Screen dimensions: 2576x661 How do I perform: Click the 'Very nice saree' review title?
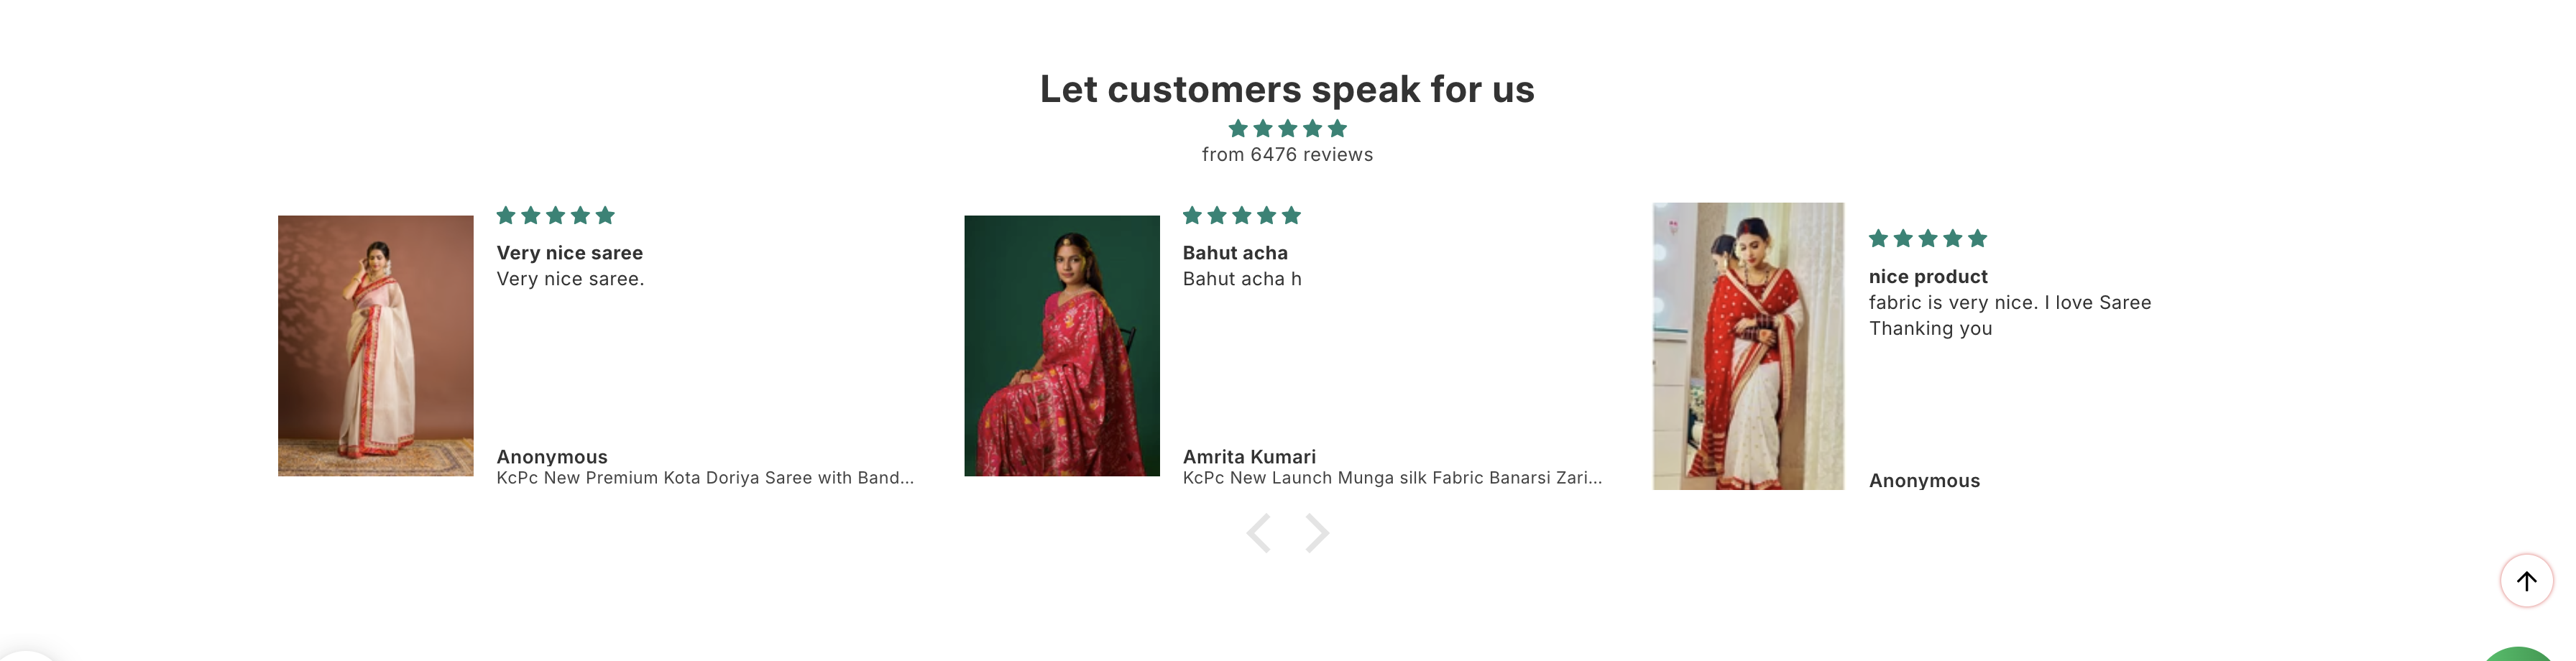570,253
